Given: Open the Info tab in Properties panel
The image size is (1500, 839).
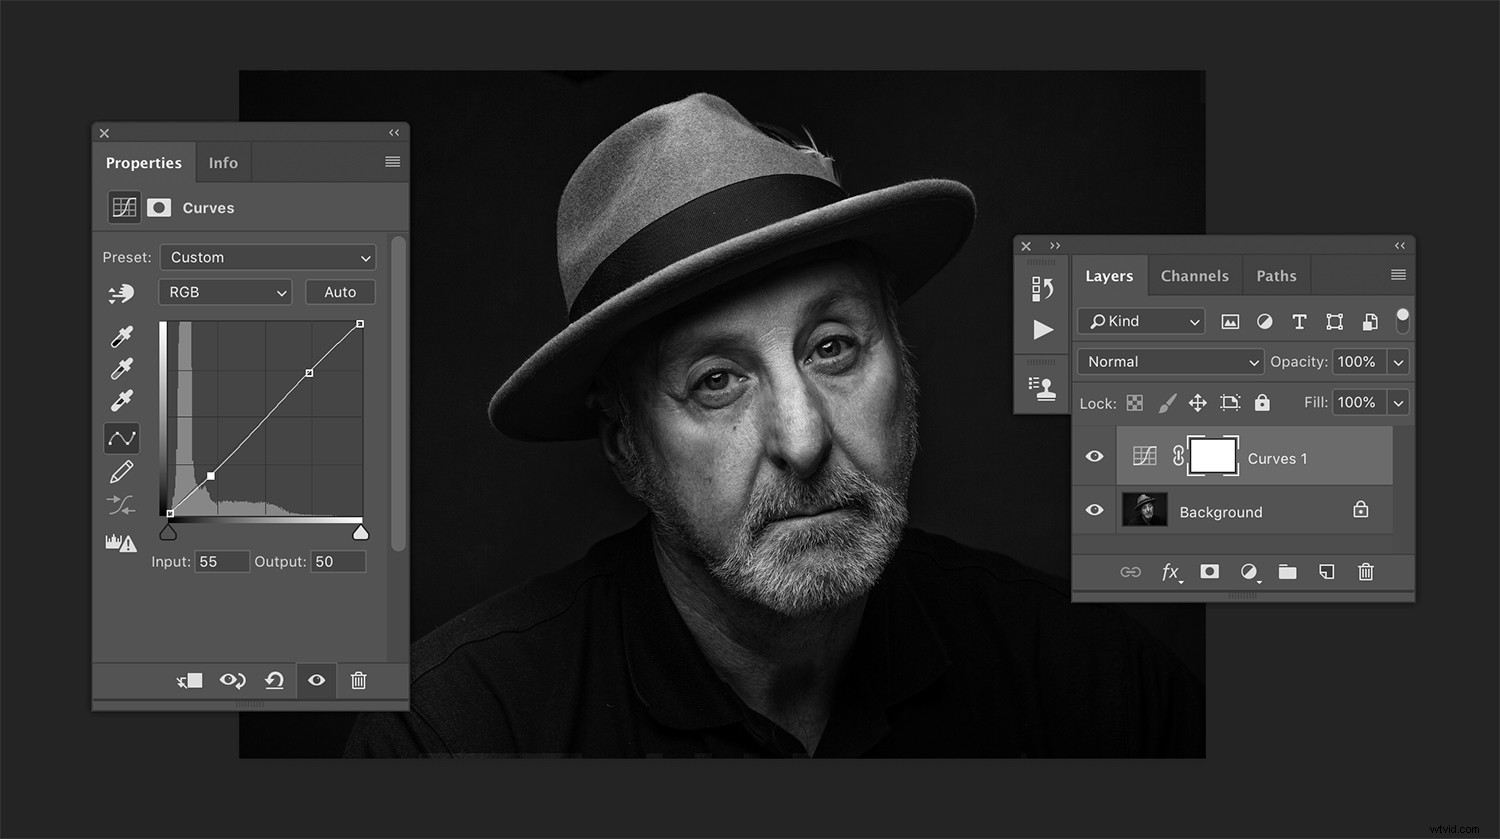Looking at the screenshot, I should 223,162.
